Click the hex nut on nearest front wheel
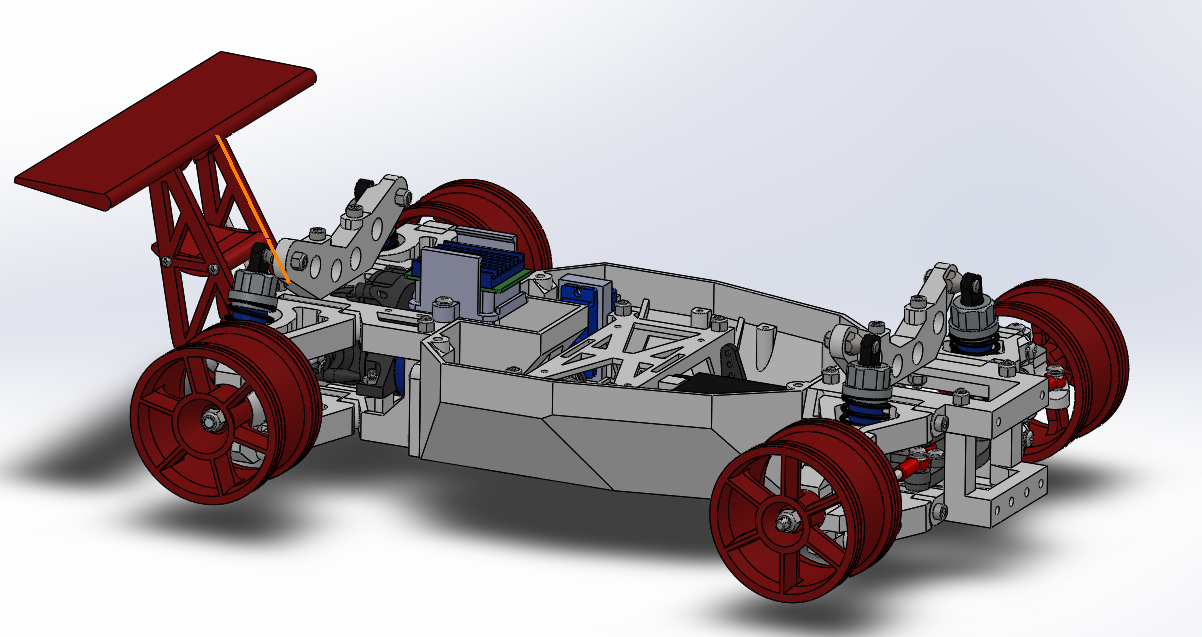1202x637 pixels. click(787, 521)
